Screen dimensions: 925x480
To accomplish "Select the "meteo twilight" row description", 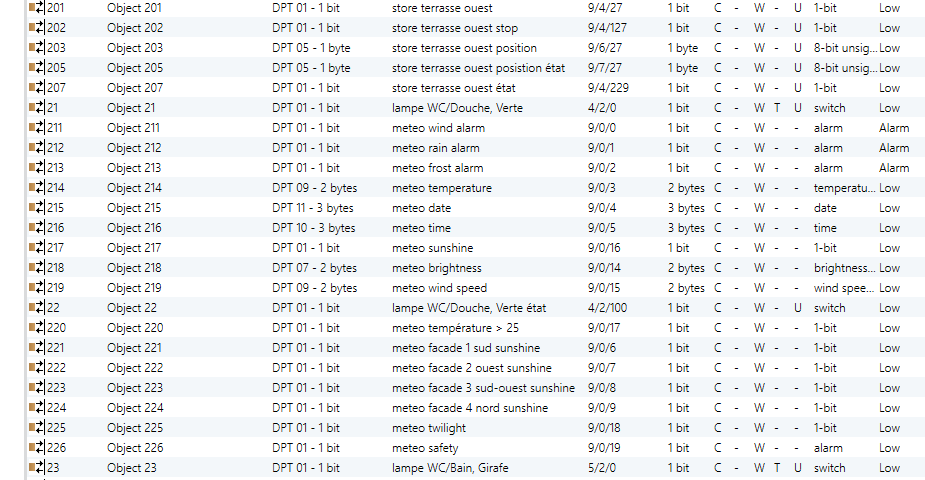I will coord(428,428).
